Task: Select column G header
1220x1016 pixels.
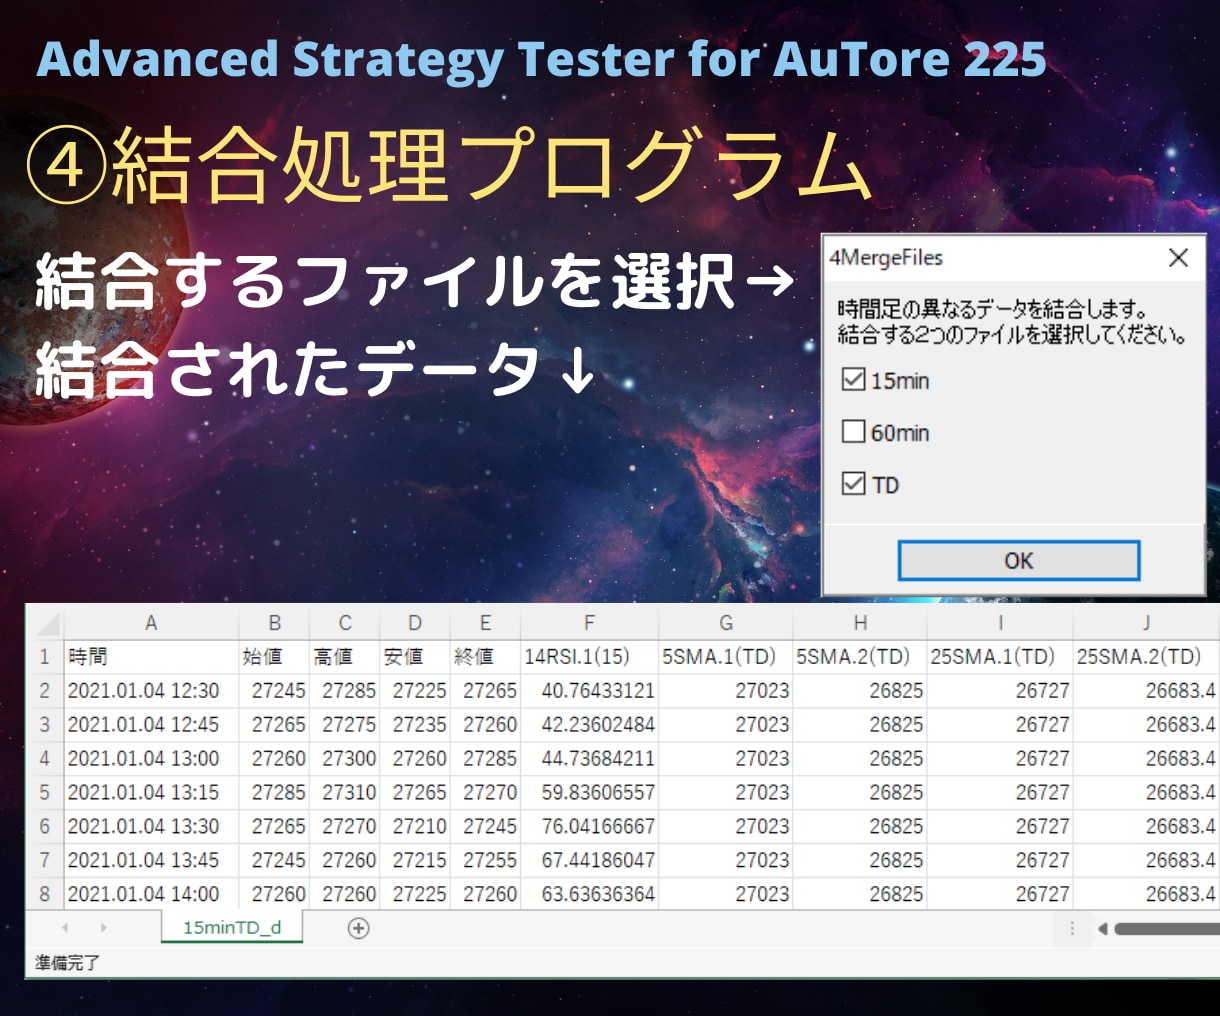Action: pyautogui.click(x=726, y=623)
